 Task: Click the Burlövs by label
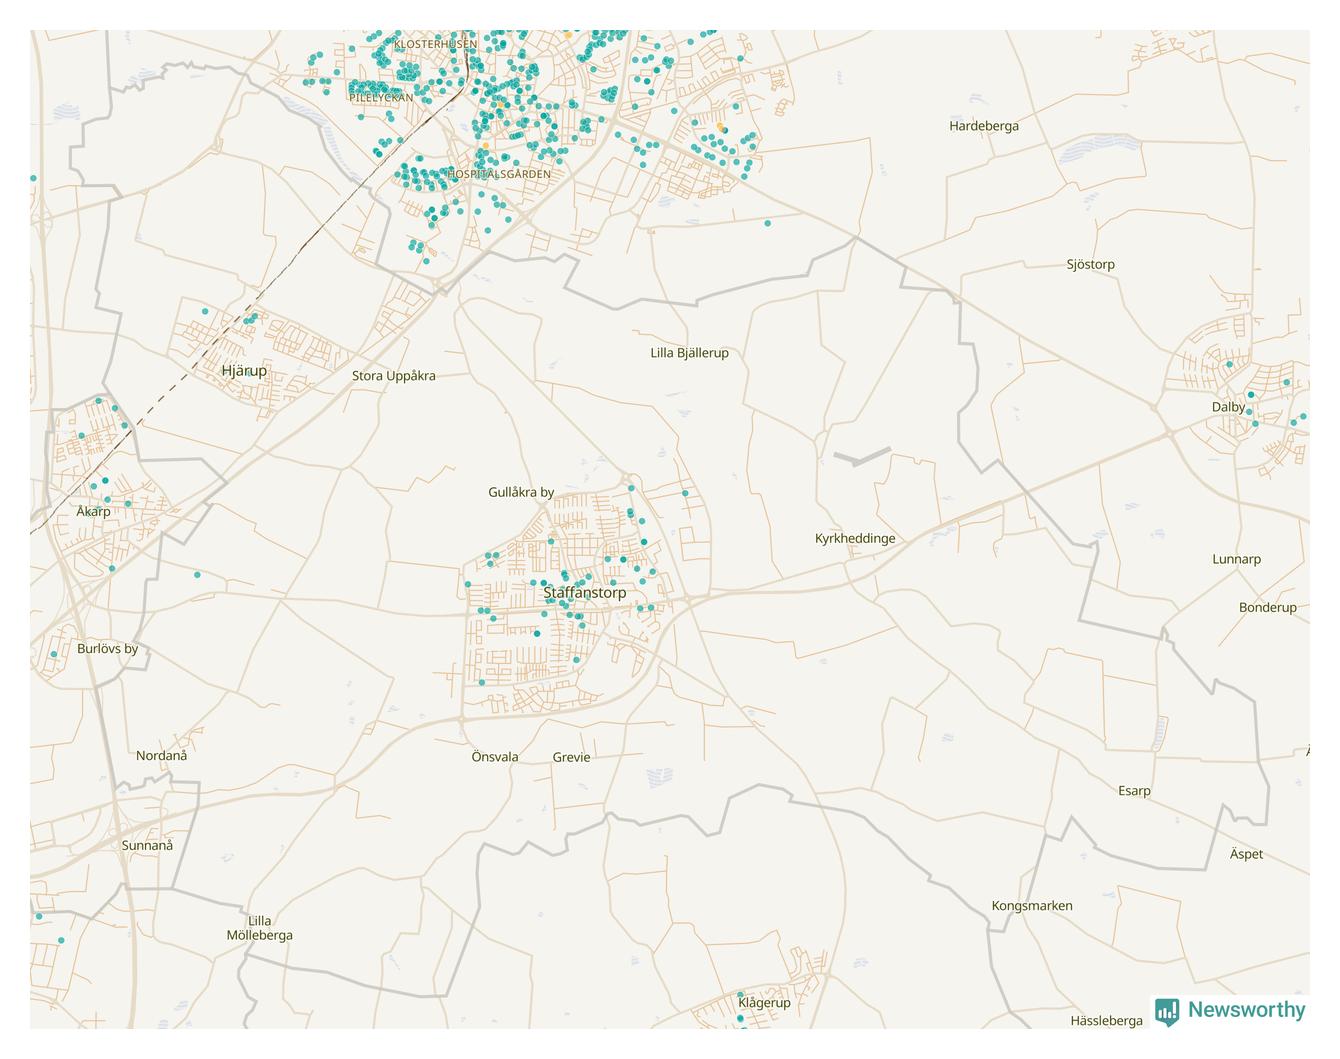click(x=107, y=649)
